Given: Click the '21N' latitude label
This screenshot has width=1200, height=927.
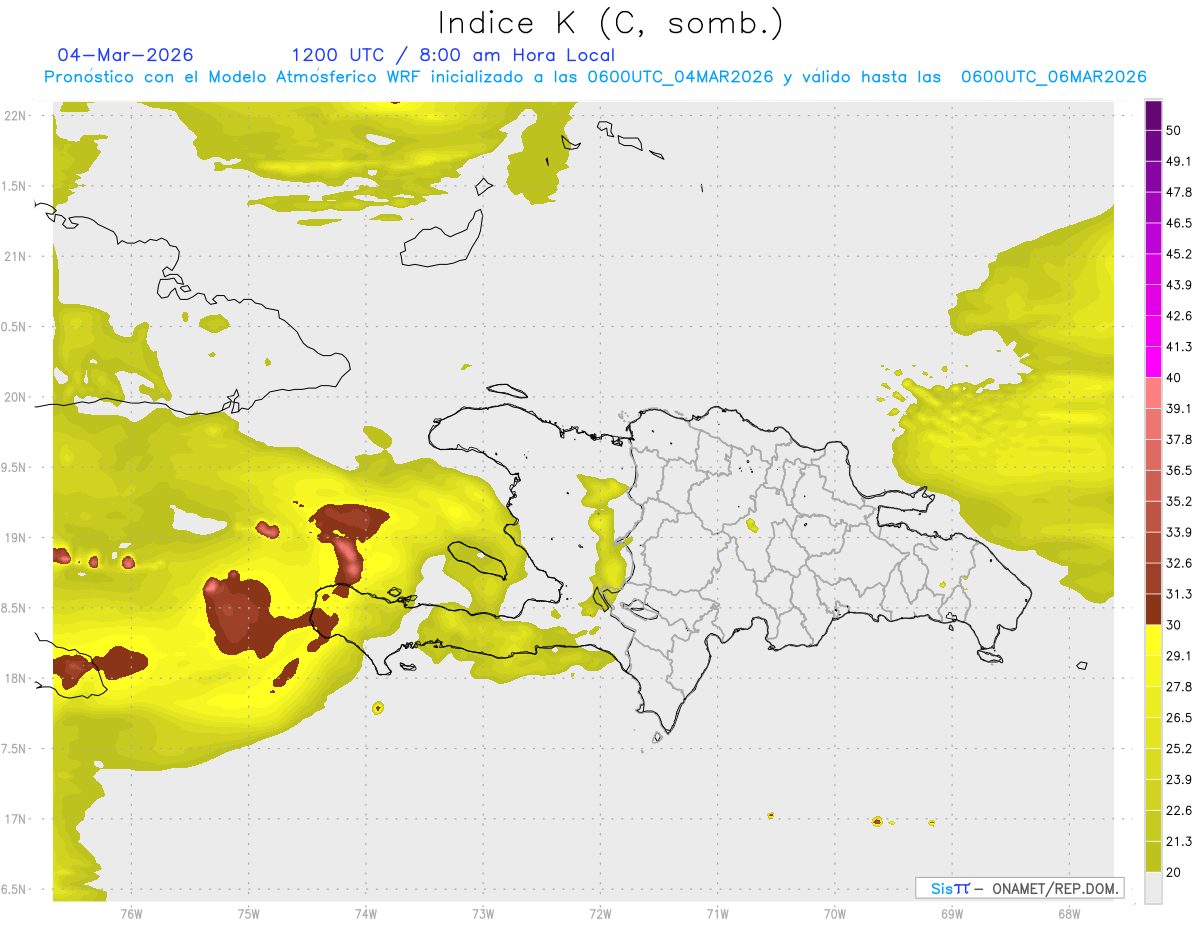Looking at the screenshot, I should coord(15,256).
